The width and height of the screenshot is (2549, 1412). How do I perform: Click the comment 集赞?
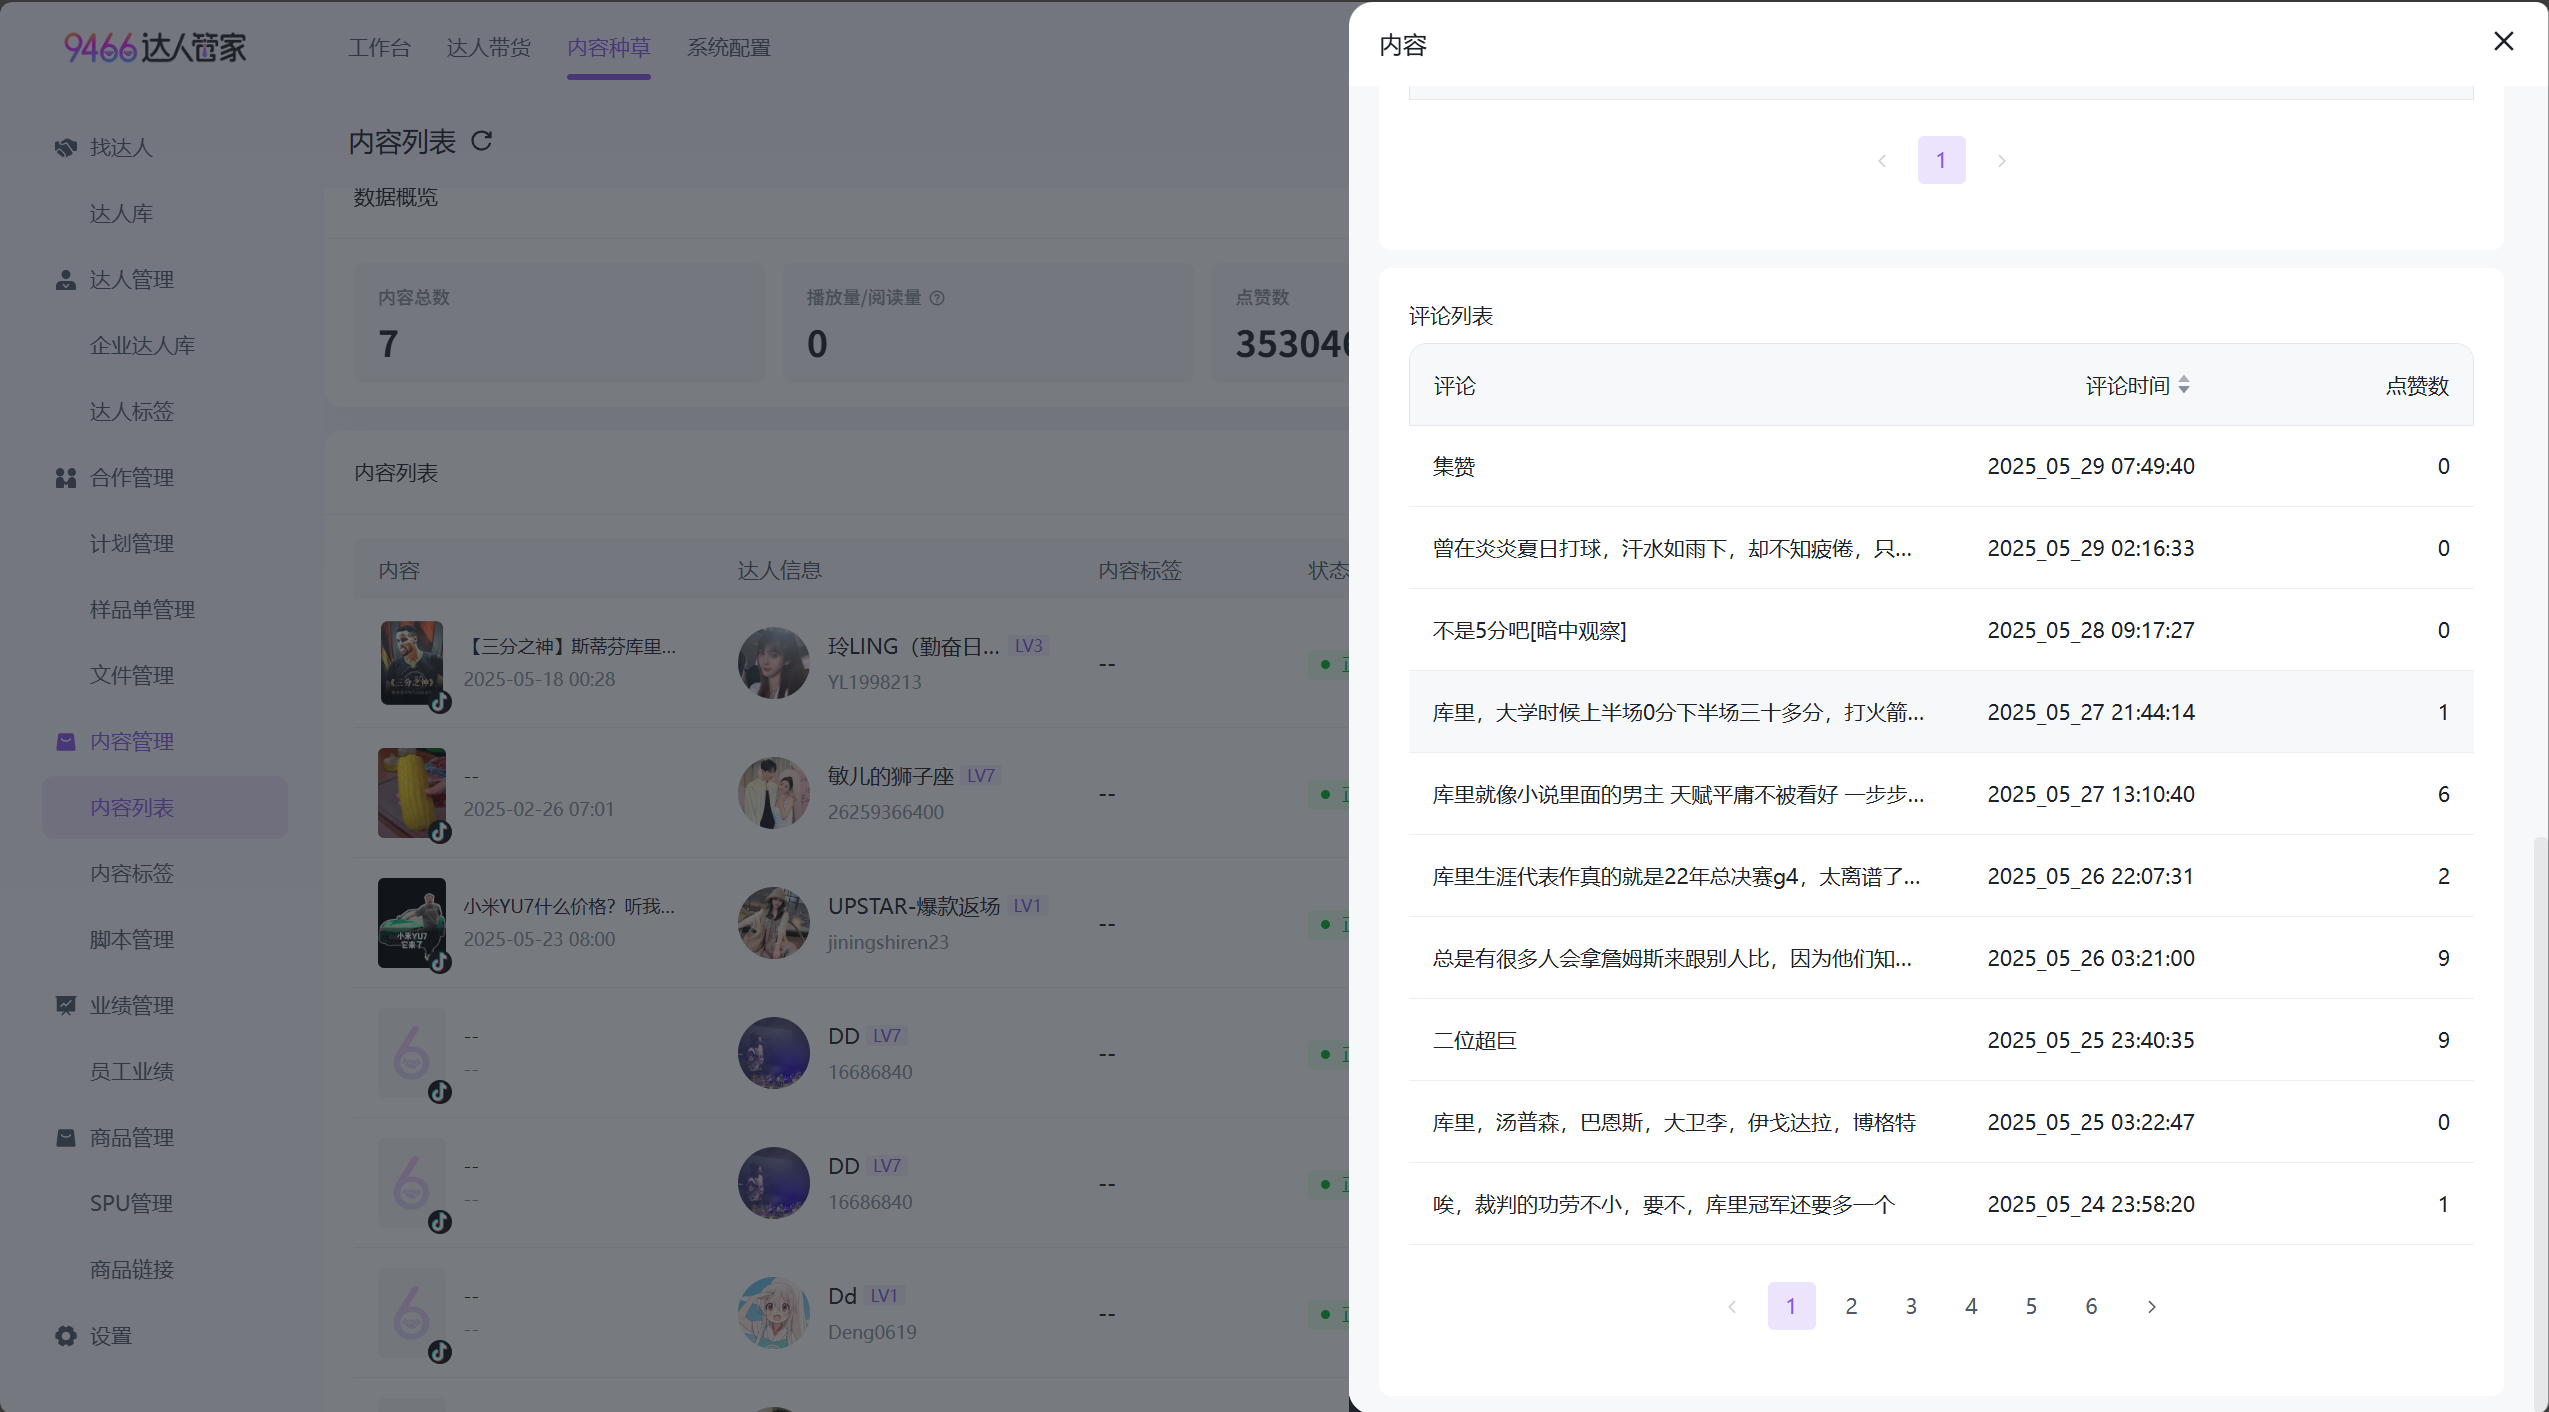click(1453, 467)
